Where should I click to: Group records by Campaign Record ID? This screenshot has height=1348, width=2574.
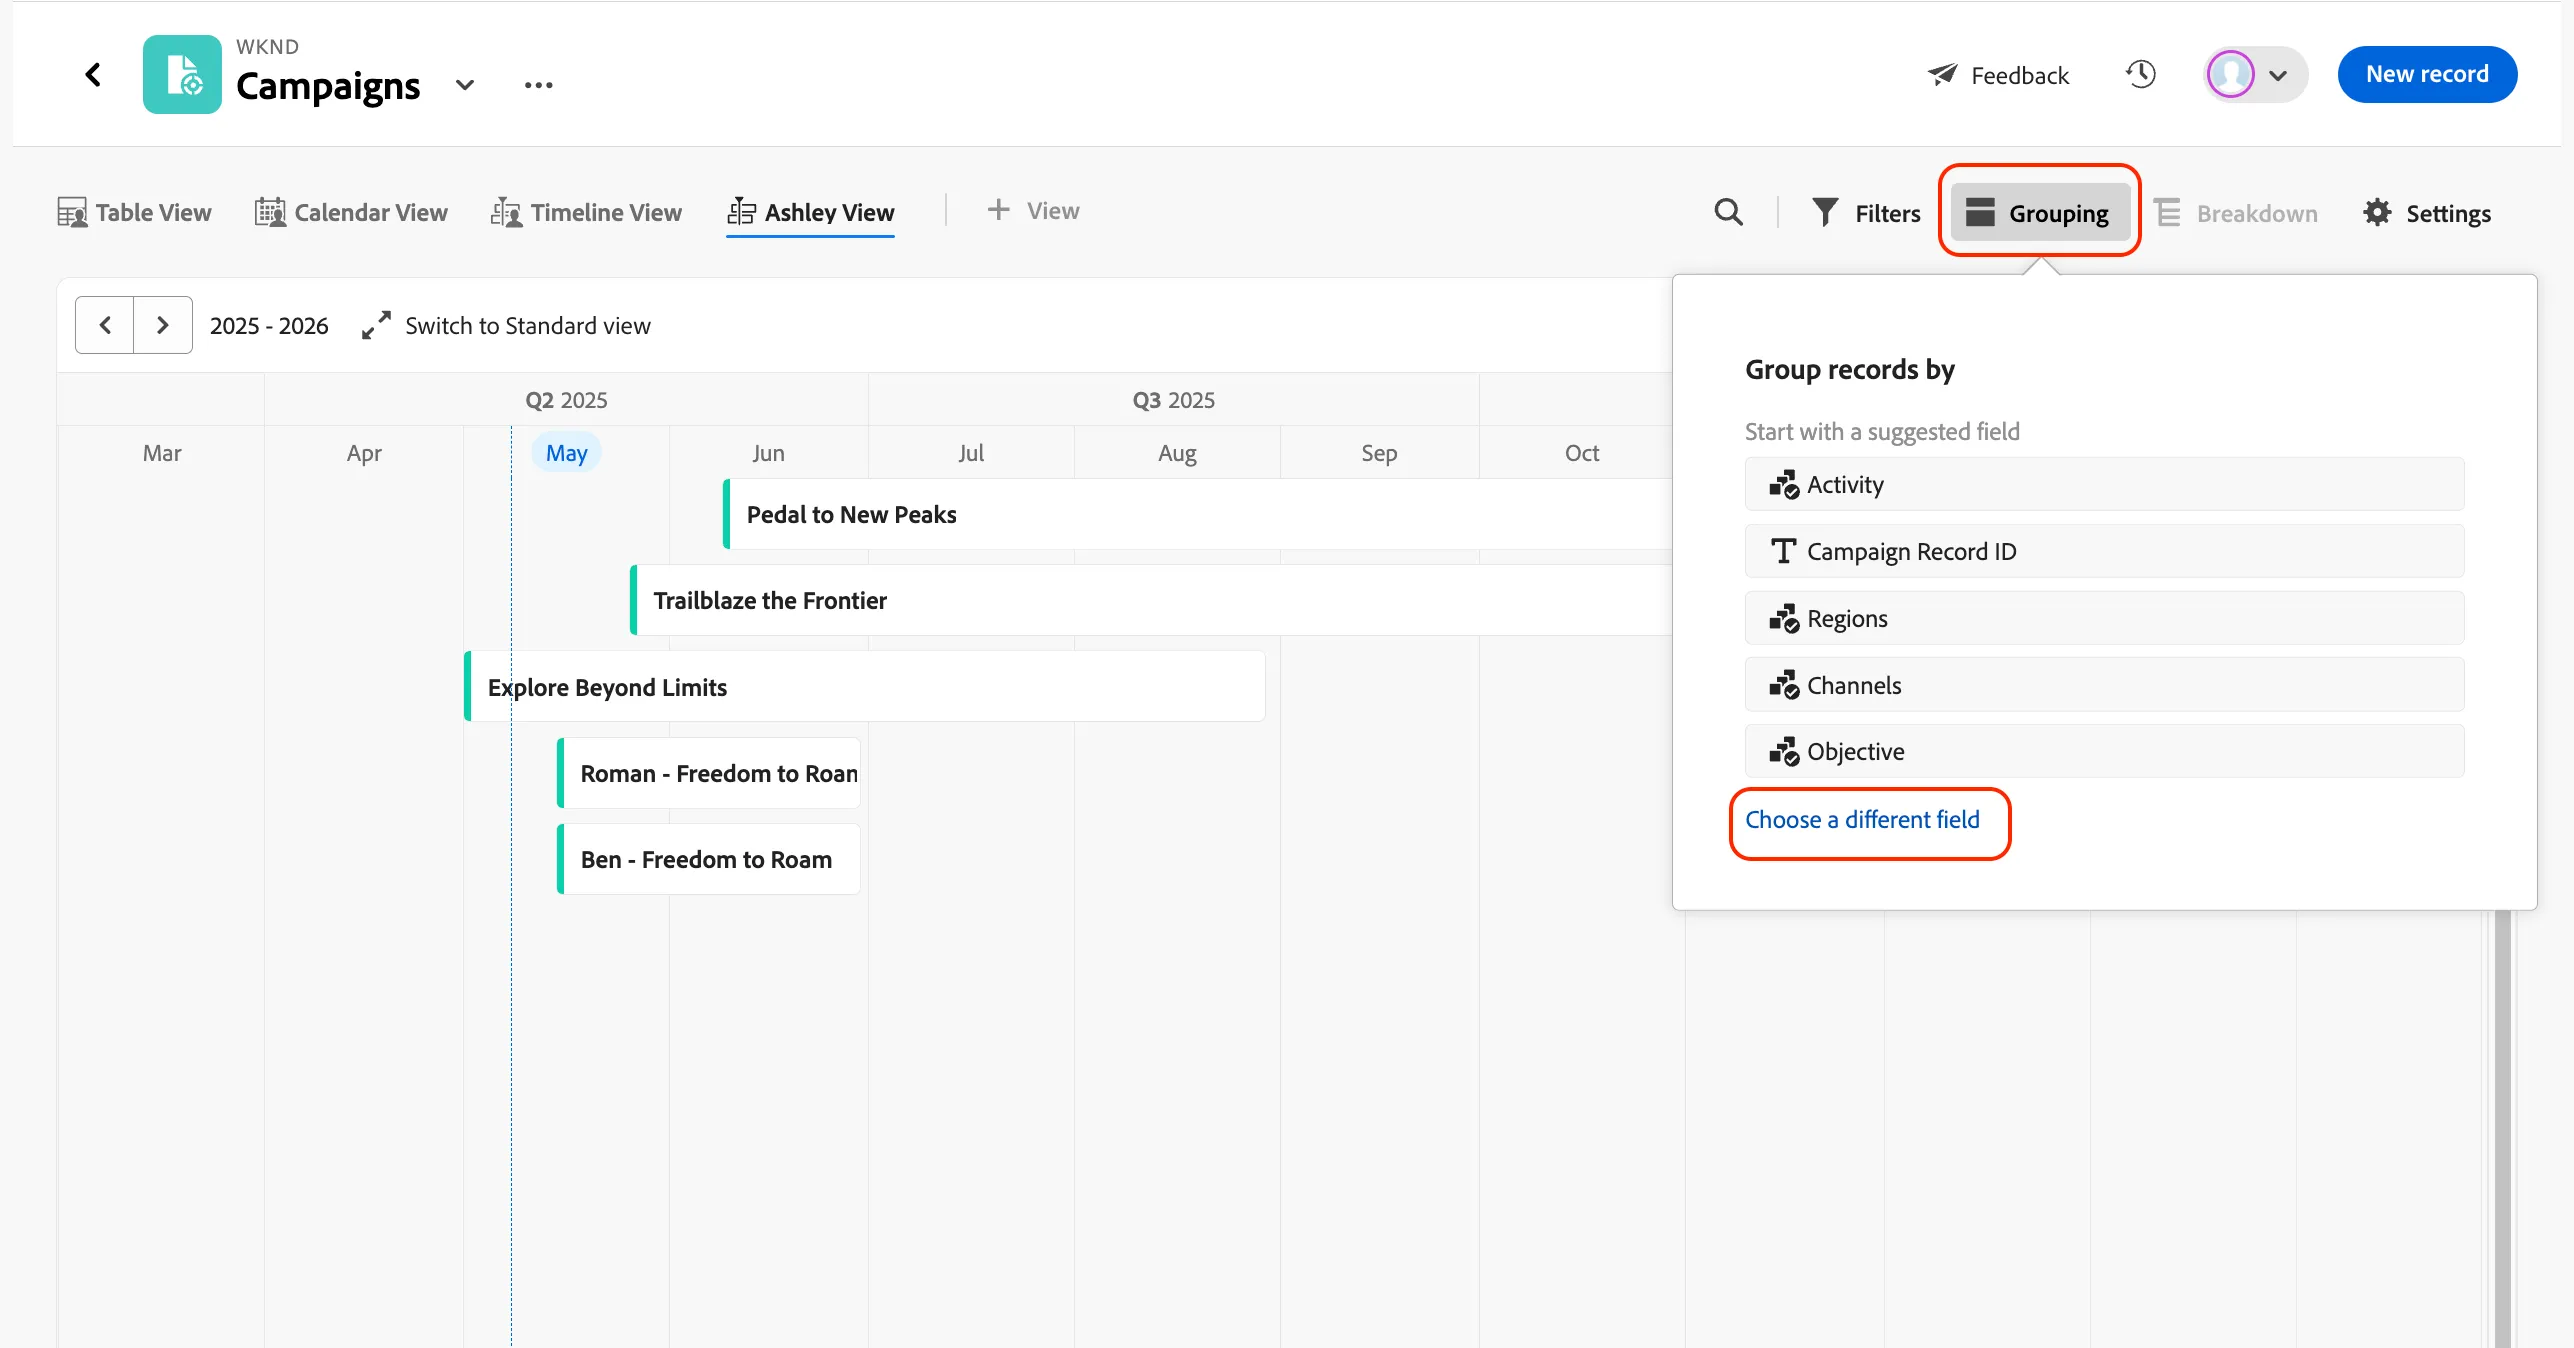2104,552
